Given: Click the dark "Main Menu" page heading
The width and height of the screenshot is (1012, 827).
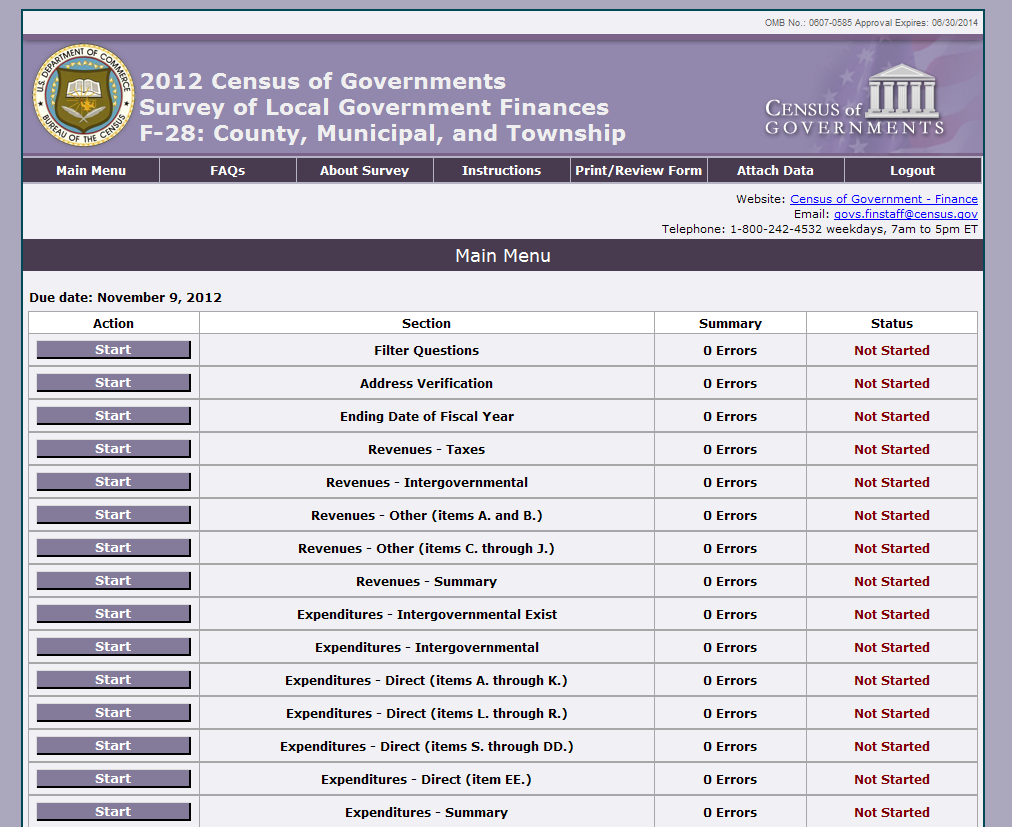Looking at the screenshot, I should 503,256.
